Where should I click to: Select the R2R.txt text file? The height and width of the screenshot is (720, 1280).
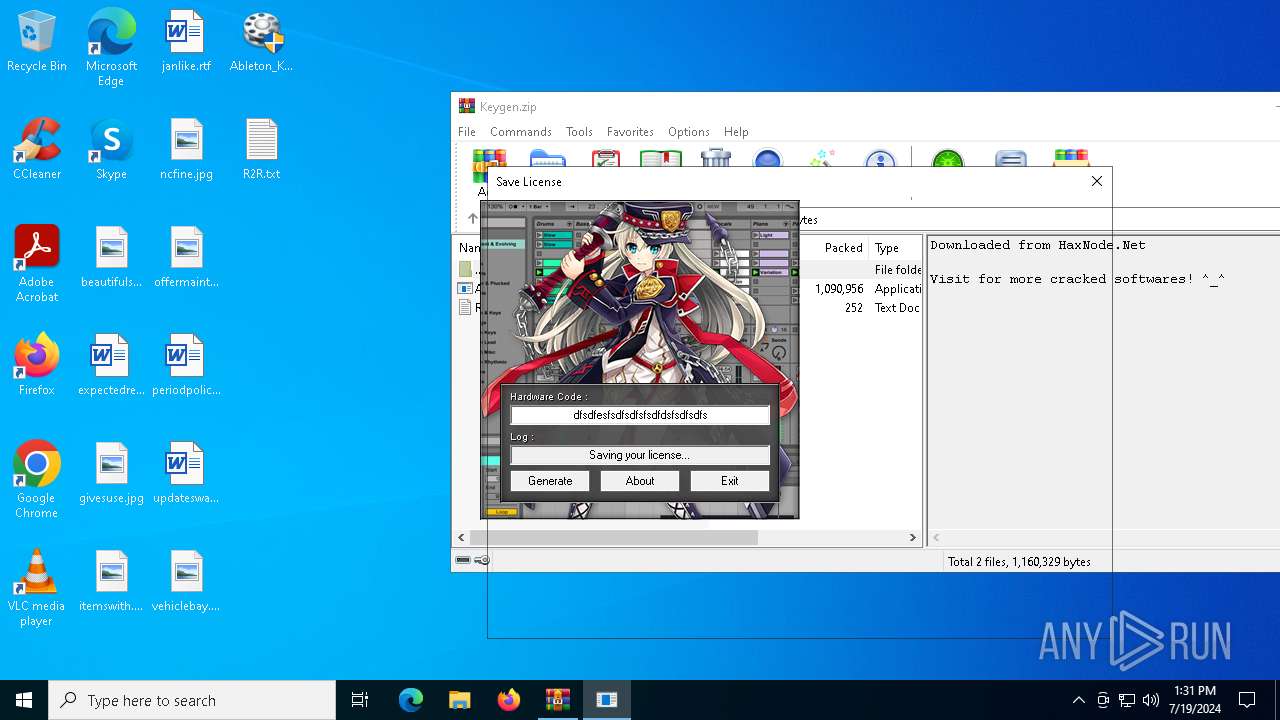pos(261,150)
